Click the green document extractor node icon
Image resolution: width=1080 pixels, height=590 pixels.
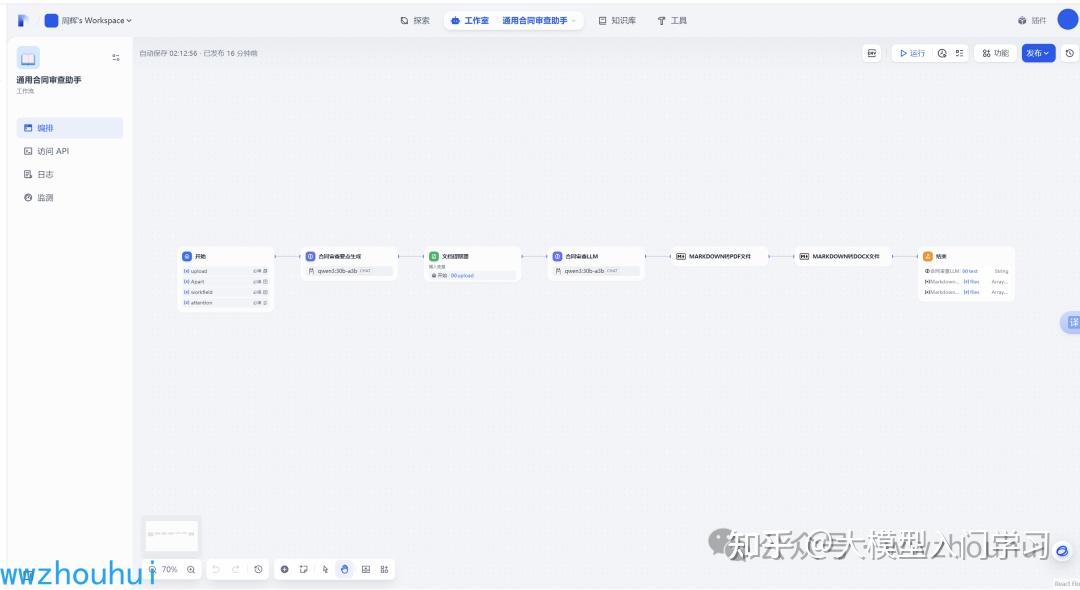point(434,256)
